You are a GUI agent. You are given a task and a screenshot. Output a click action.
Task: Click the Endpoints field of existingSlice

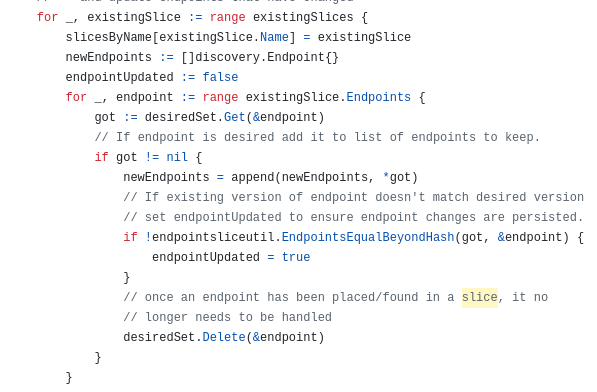tap(378, 97)
